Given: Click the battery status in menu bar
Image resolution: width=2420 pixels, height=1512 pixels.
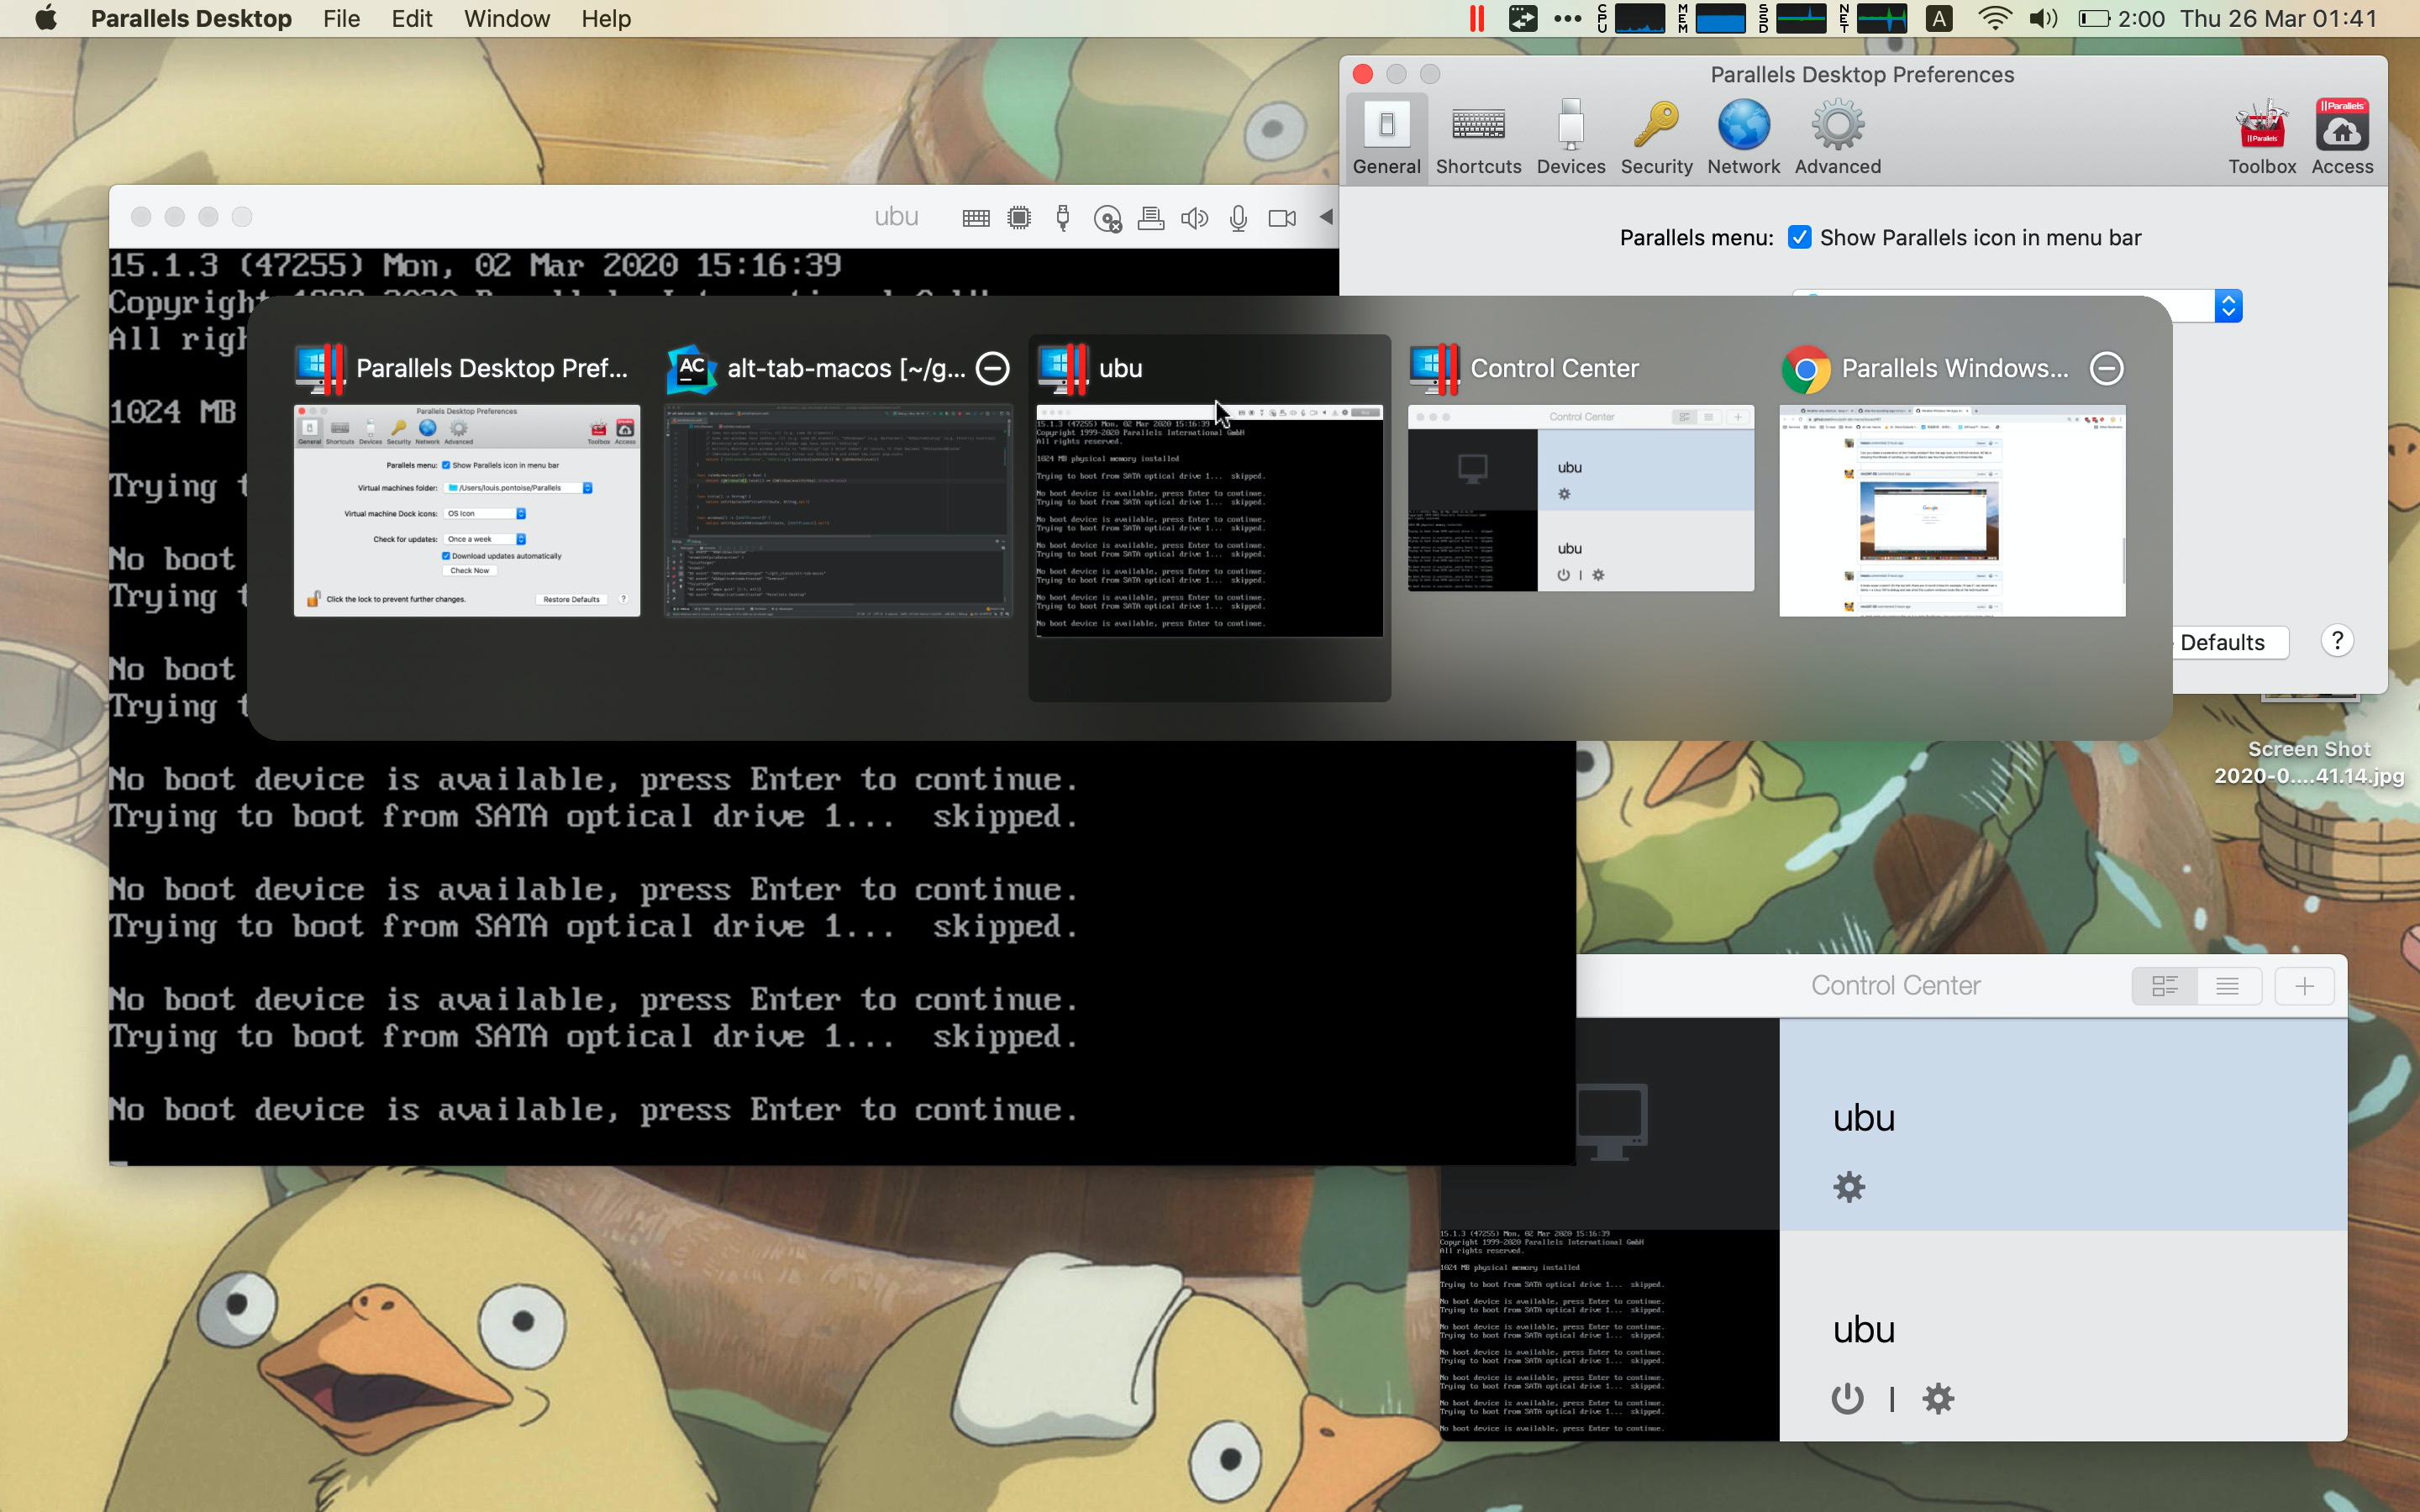Looking at the screenshot, I should [2121, 18].
